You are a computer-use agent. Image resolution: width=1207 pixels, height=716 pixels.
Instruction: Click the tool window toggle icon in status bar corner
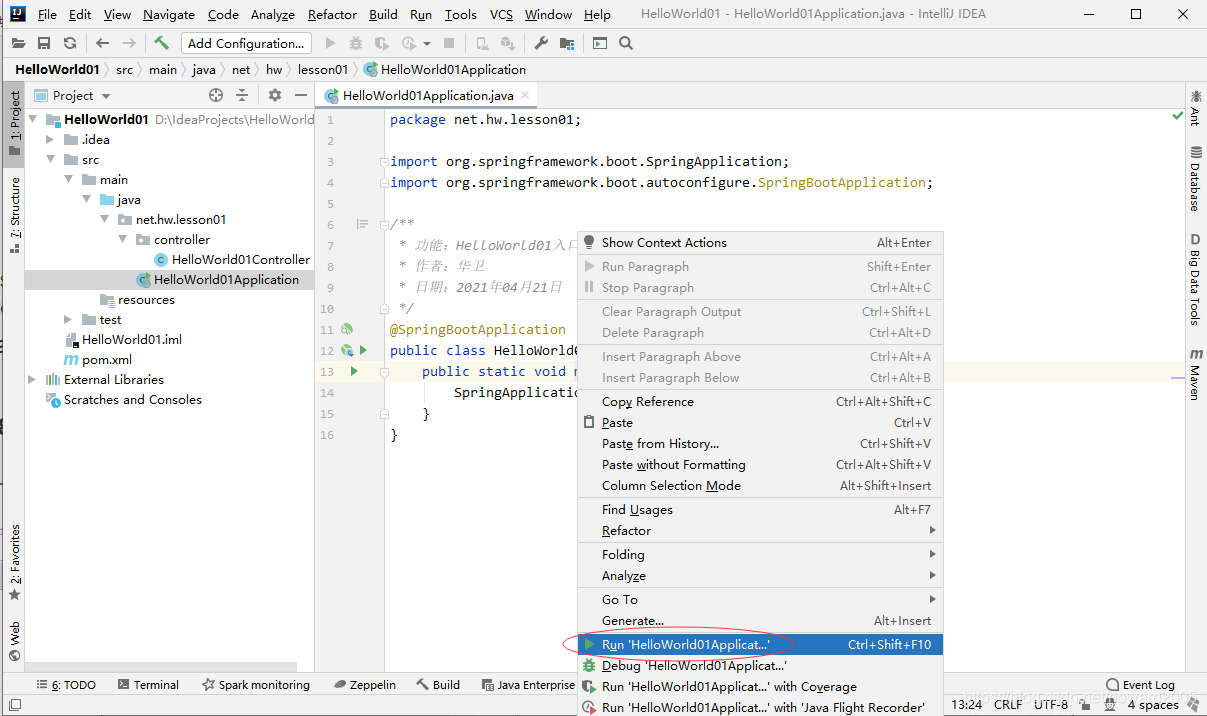point(15,705)
